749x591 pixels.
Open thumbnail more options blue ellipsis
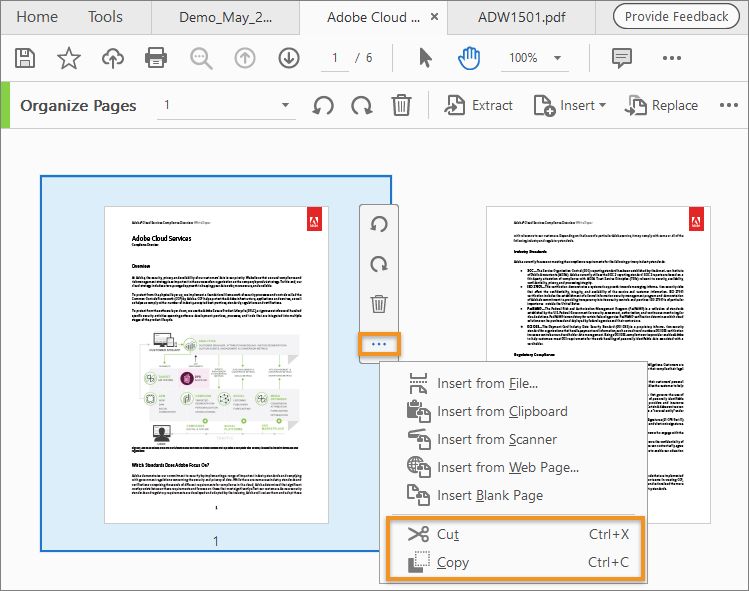[379, 344]
